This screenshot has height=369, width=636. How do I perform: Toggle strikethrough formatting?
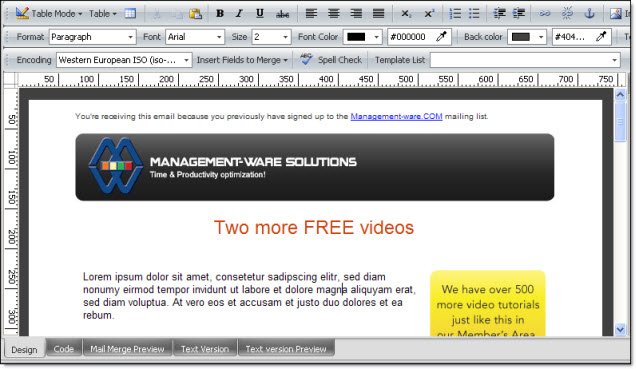282,14
